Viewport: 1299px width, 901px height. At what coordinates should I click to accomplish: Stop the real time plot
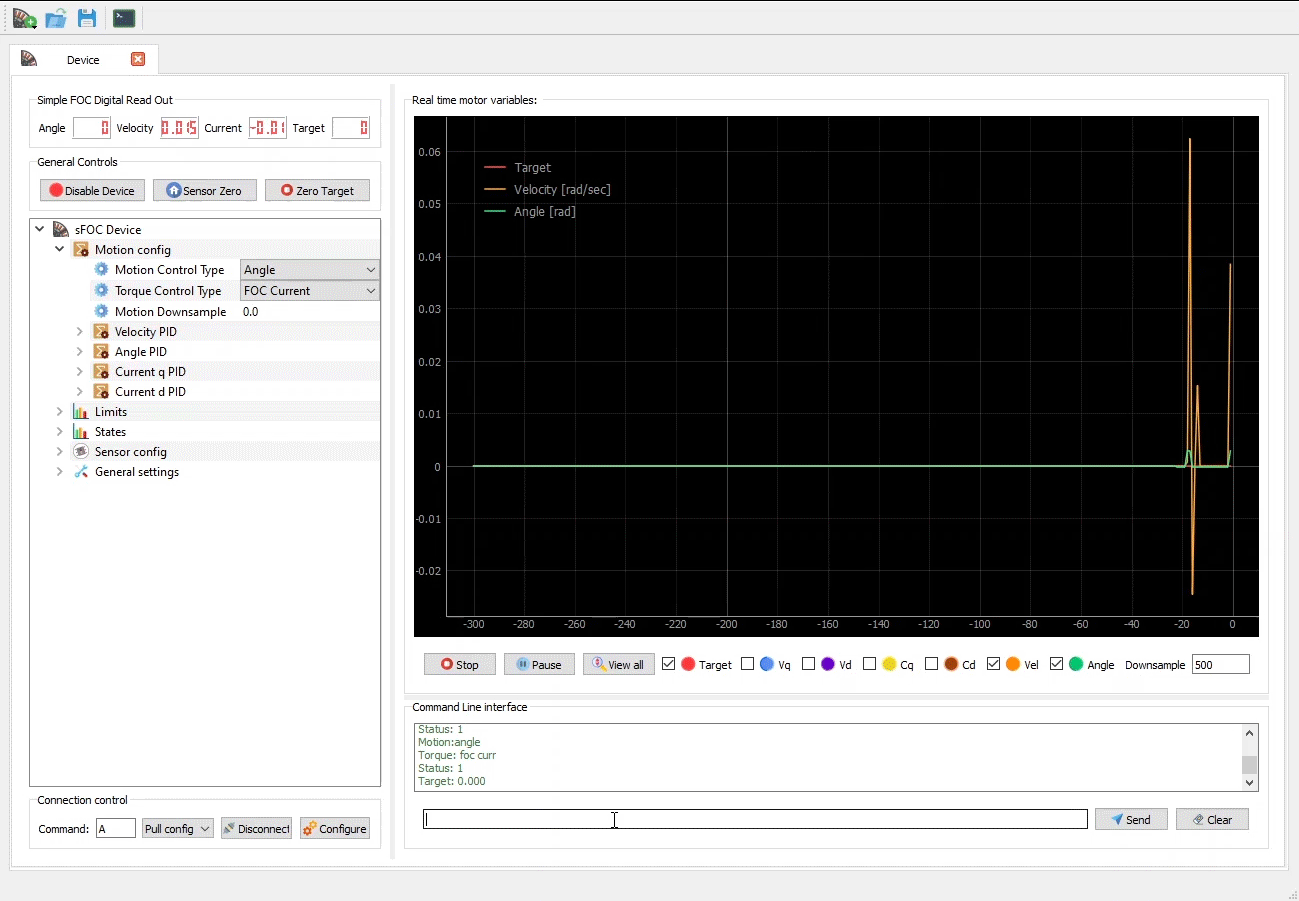pyautogui.click(x=460, y=664)
